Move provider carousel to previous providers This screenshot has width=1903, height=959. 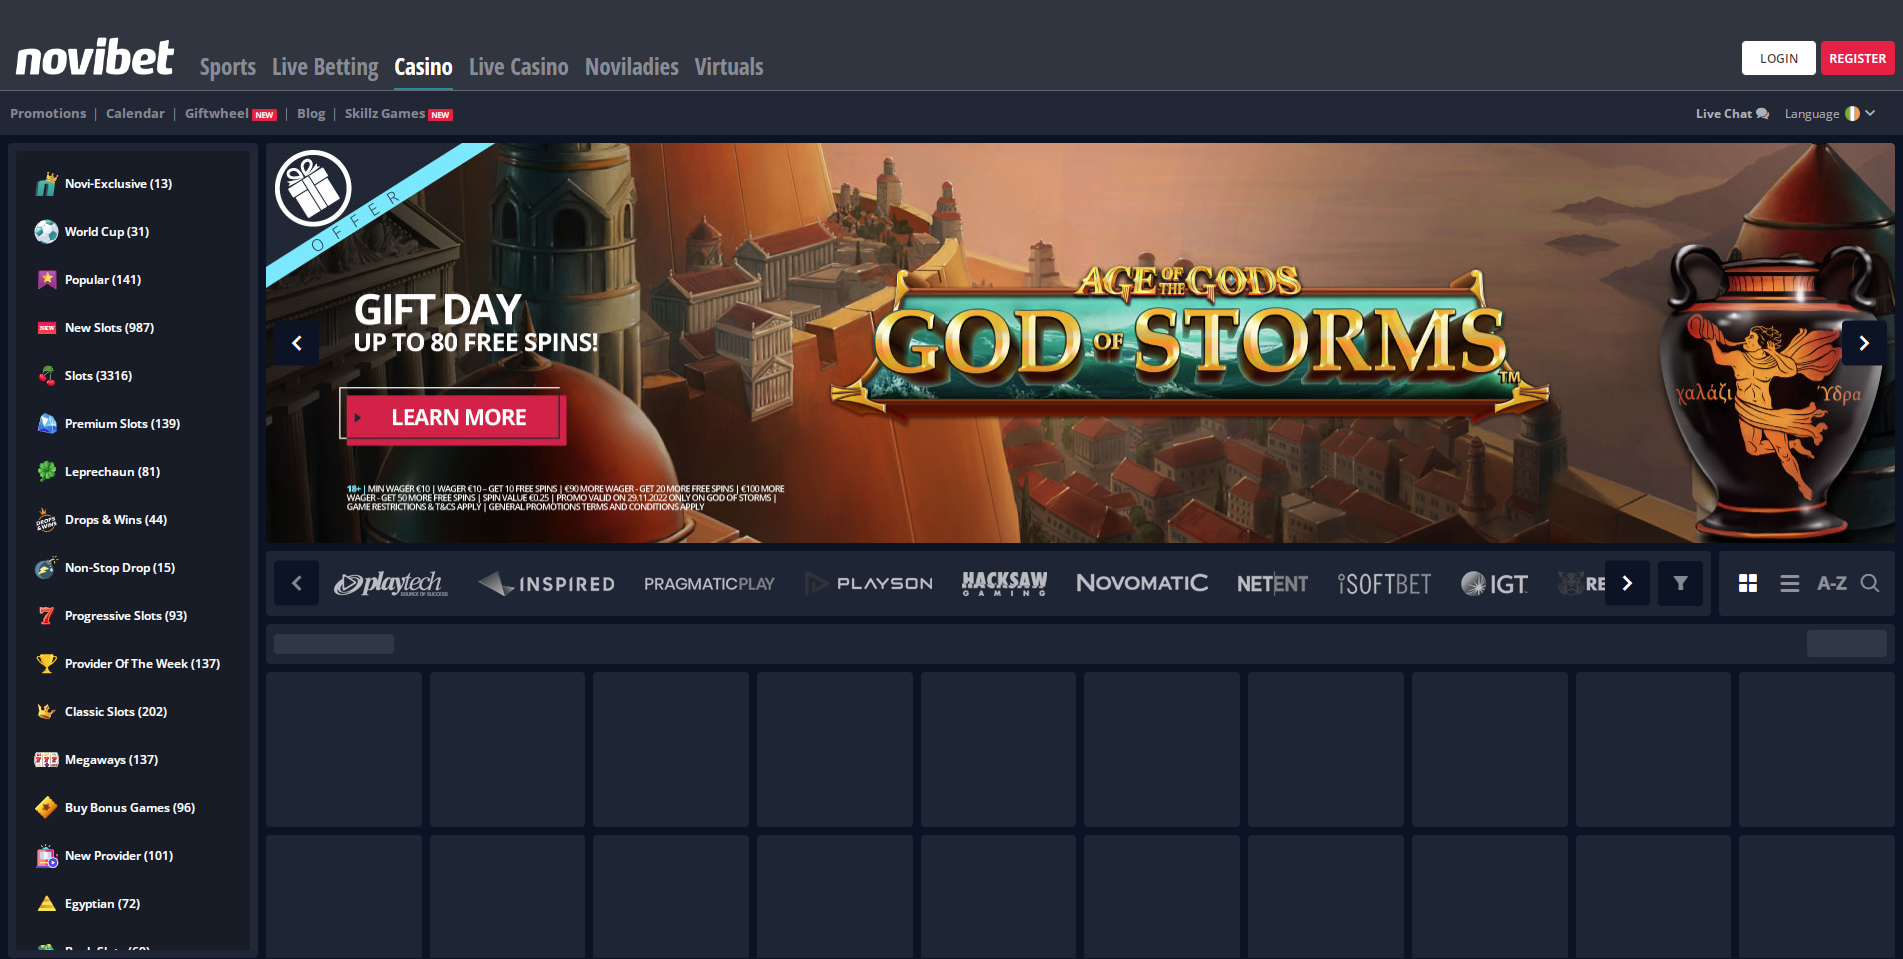point(297,583)
